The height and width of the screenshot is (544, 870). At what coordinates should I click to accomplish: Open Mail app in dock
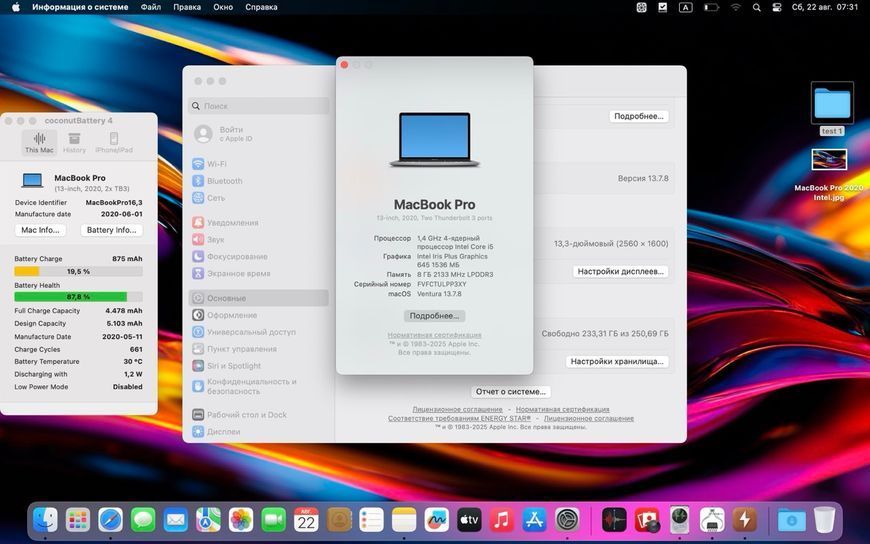point(176,520)
